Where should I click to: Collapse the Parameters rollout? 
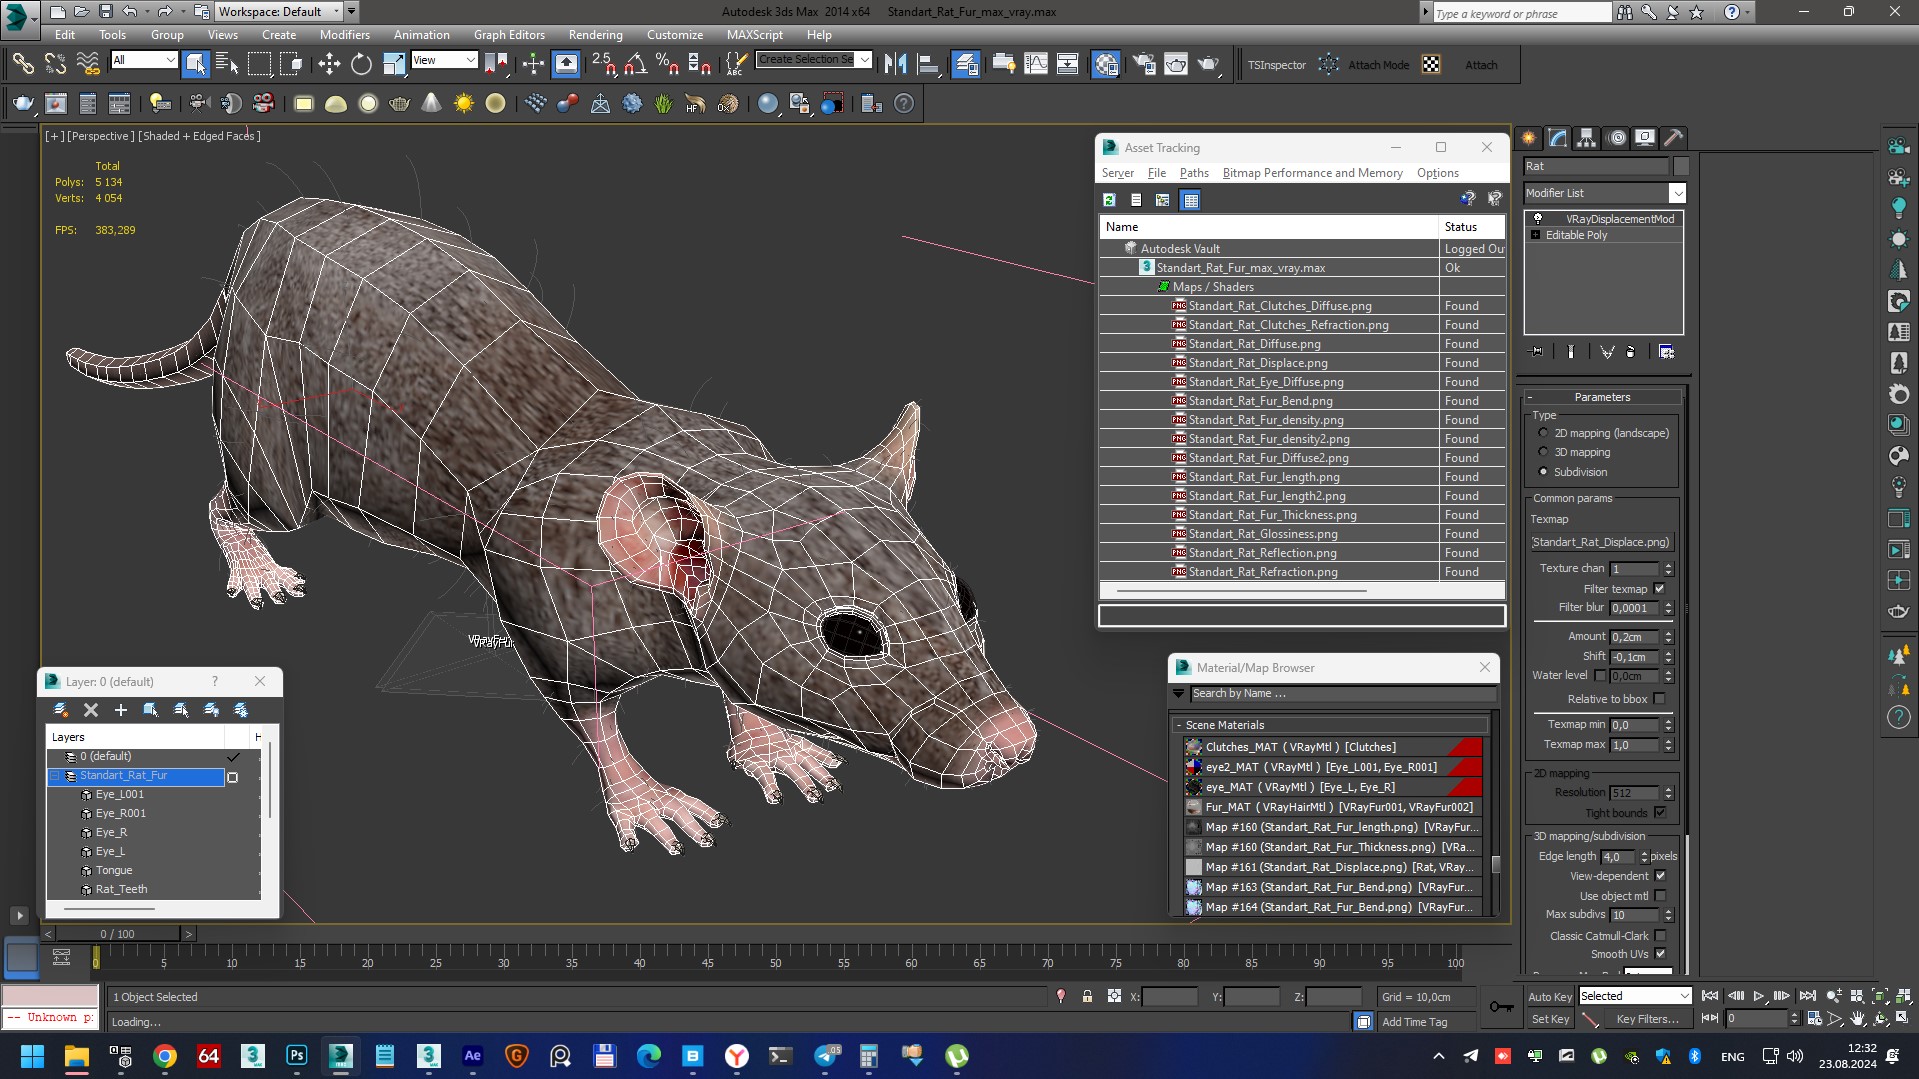tap(1602, 397)
